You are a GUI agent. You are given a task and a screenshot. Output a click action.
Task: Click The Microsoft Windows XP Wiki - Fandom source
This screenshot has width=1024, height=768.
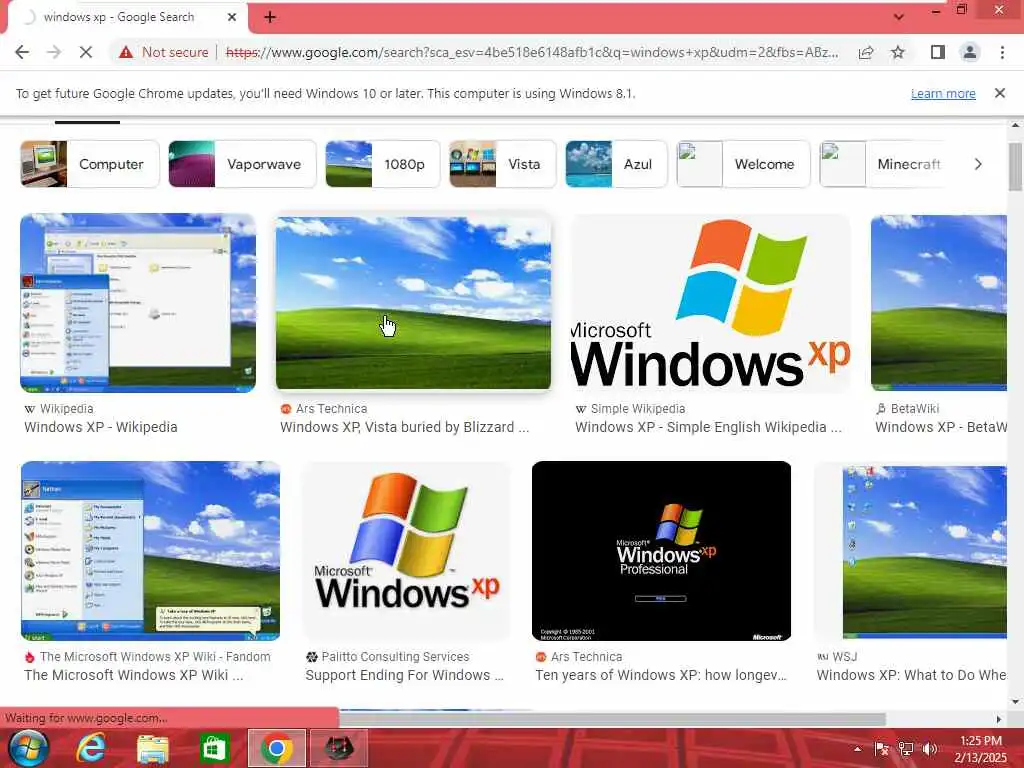tap(155, 657)
